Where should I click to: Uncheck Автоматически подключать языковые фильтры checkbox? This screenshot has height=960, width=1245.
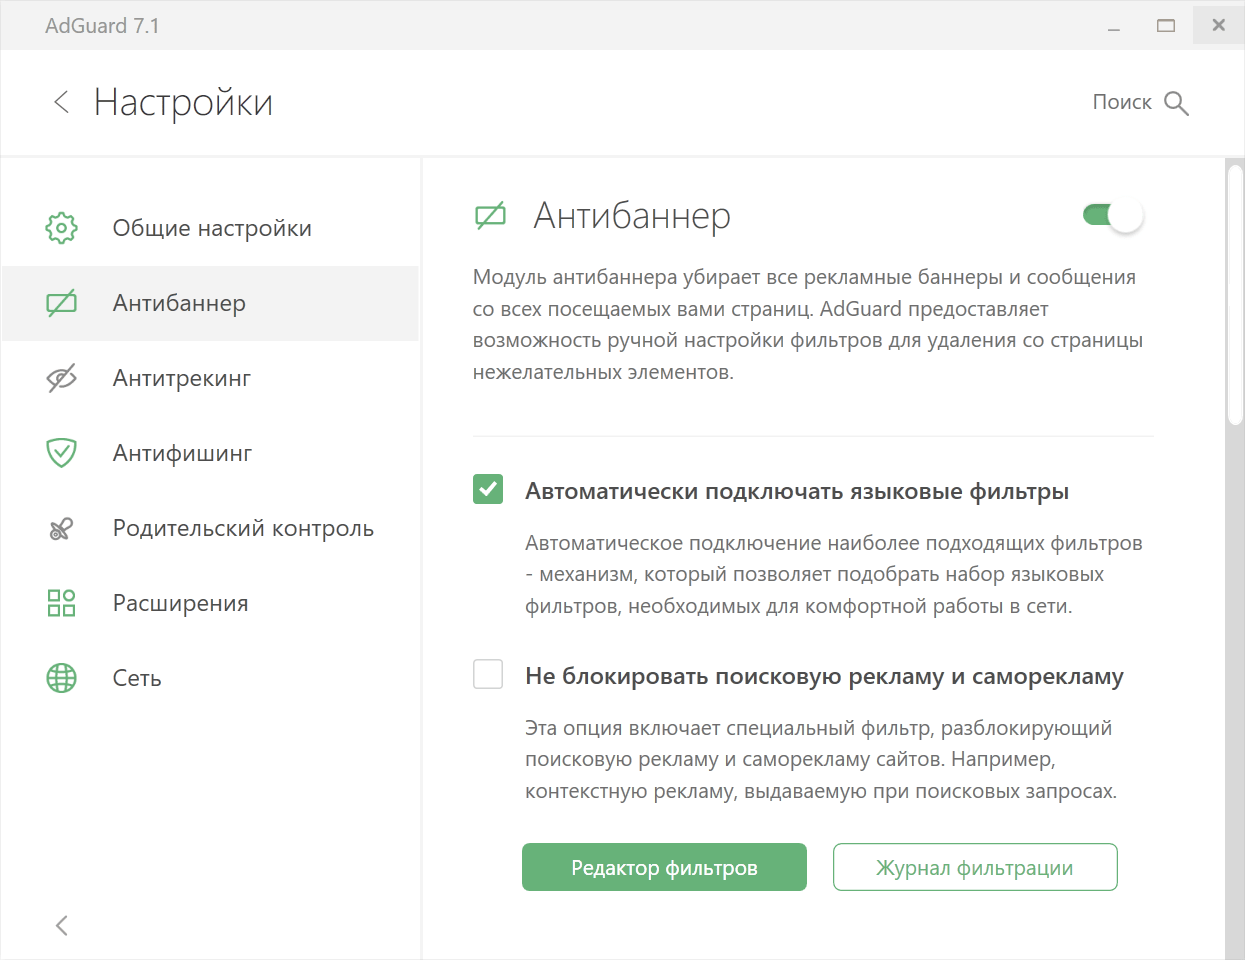click(488, 490)
